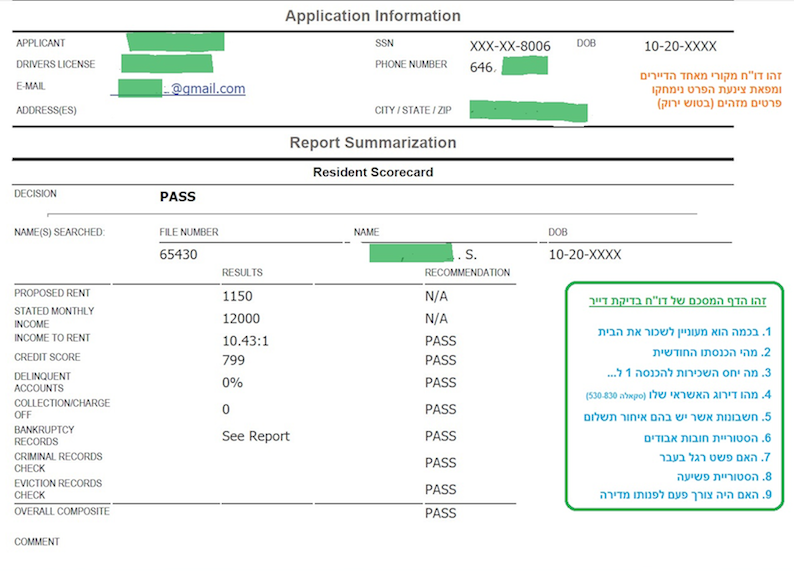794x571 pixels.
Task: Click the 'Resident Scorecard' title
Action: pyautogui.click(x=373, y=172)
